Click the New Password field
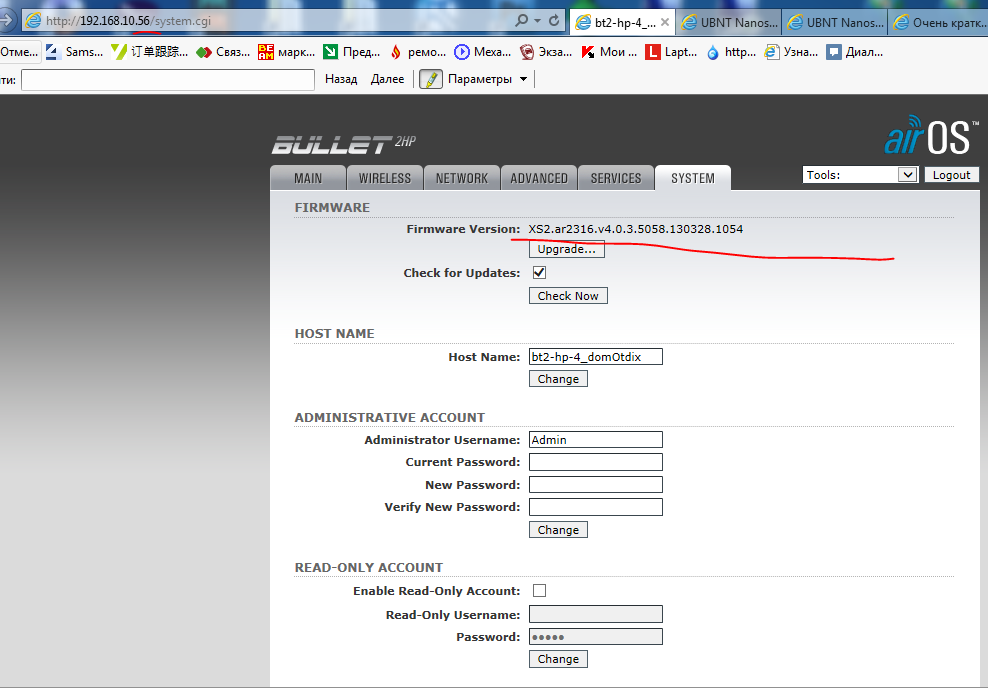The width and height of the screenshot is (988, 689). coord(595,485)
